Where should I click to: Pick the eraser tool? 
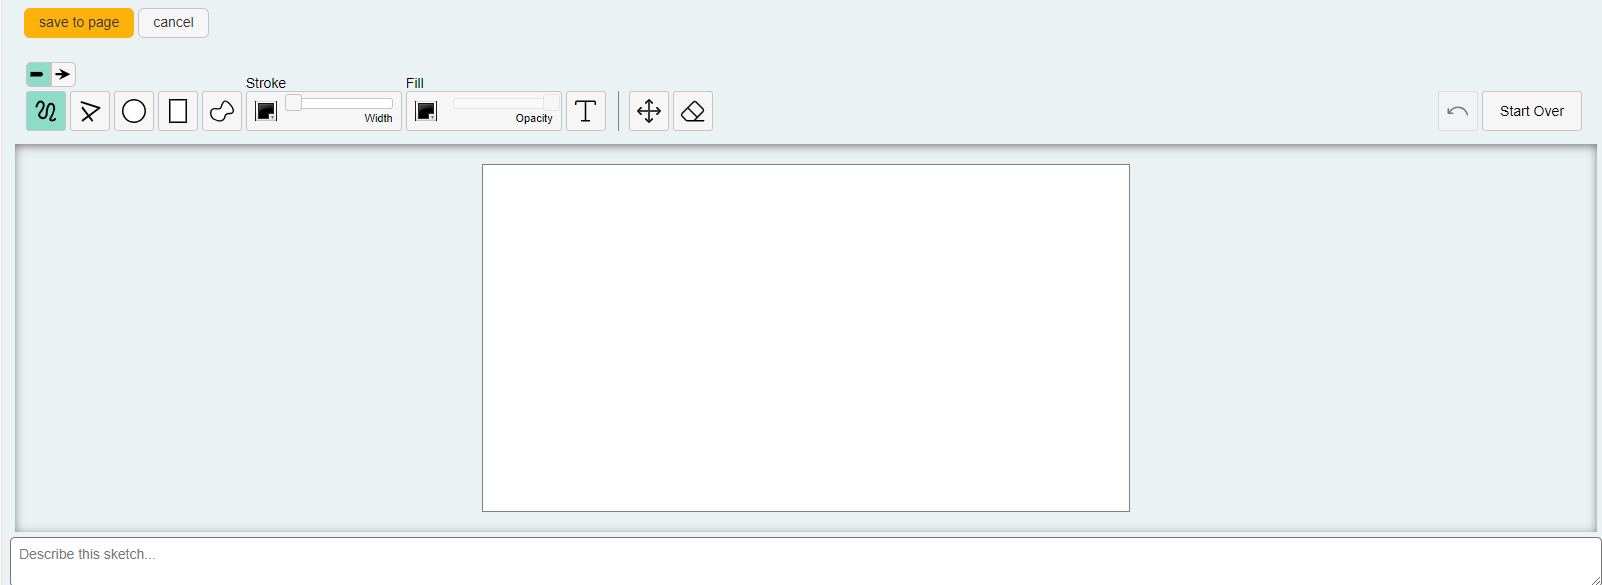tap(693, 111)
